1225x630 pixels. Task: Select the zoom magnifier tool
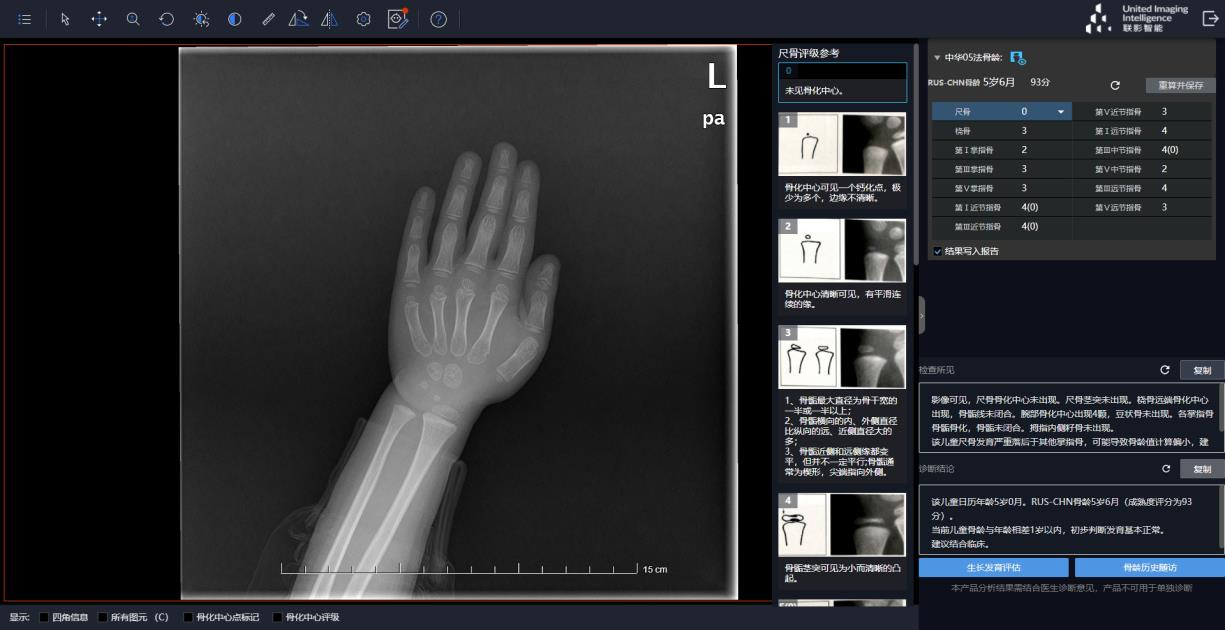click(133, 19)
